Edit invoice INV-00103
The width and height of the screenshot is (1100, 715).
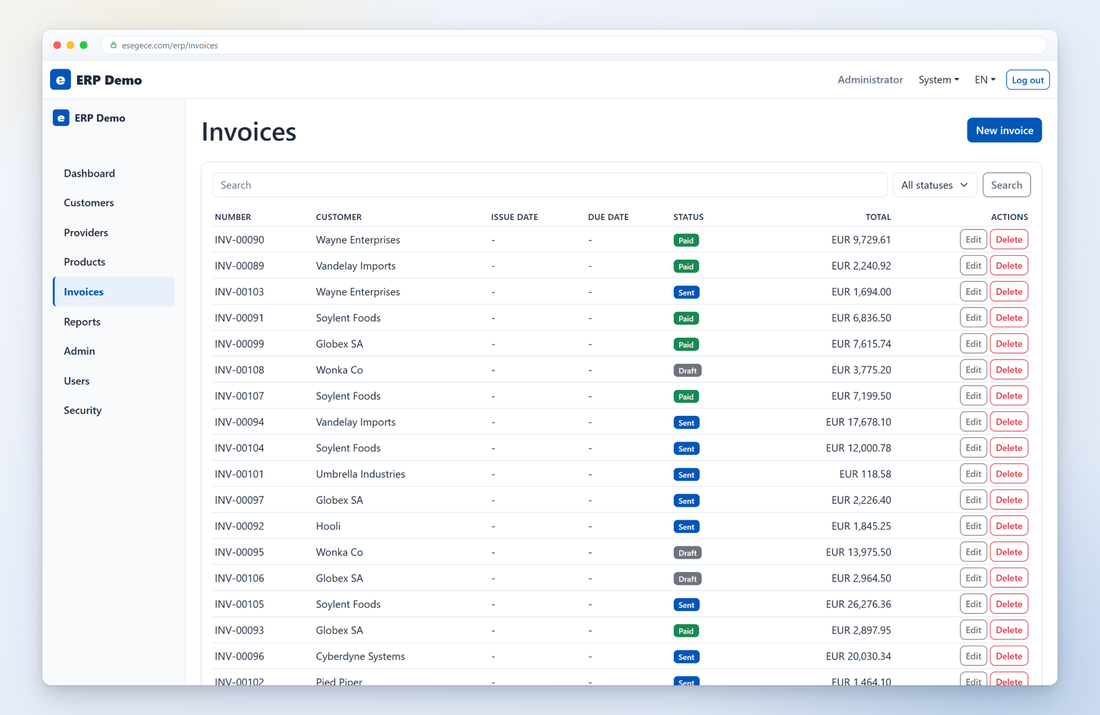click(x=973, y=292)
